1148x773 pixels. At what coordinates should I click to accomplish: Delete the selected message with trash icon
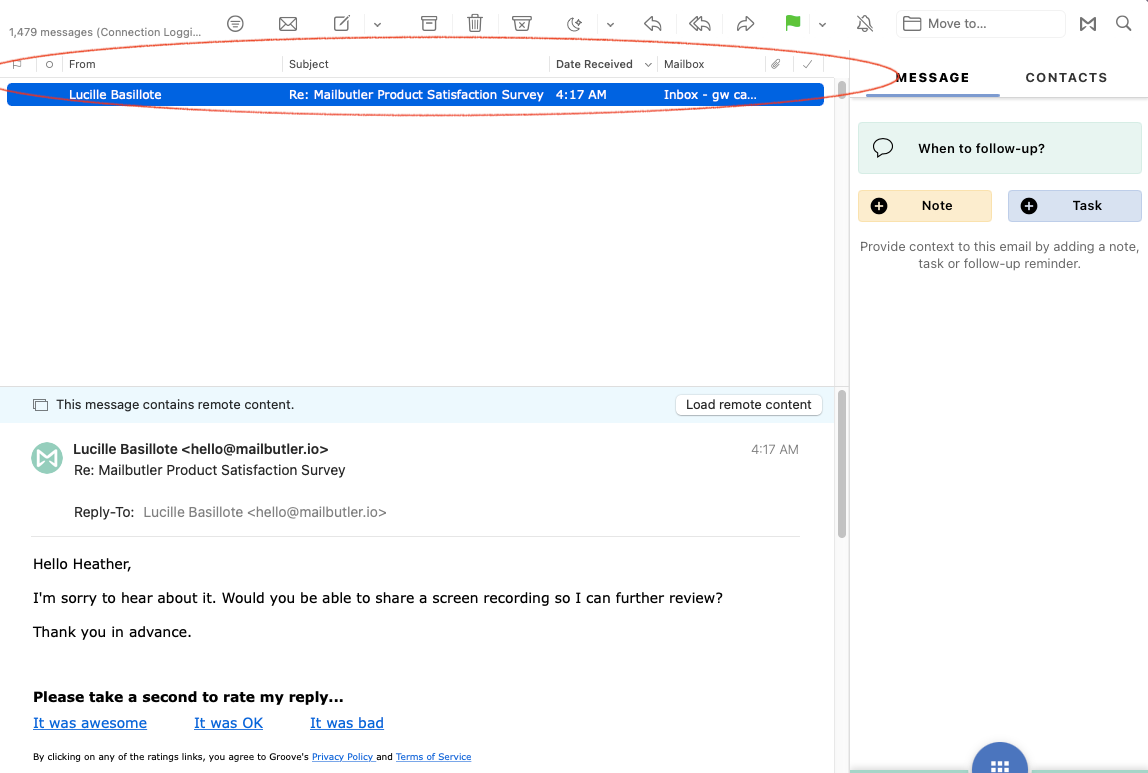click(474, 23)
